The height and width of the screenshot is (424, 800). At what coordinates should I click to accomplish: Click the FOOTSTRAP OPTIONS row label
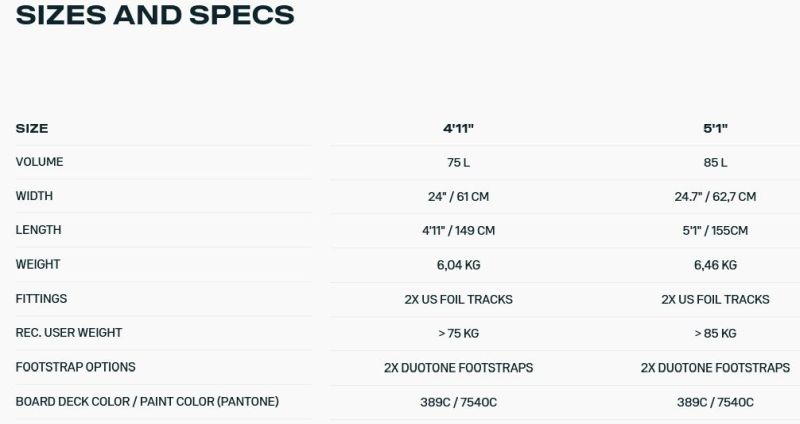click(x=76, y=367)
